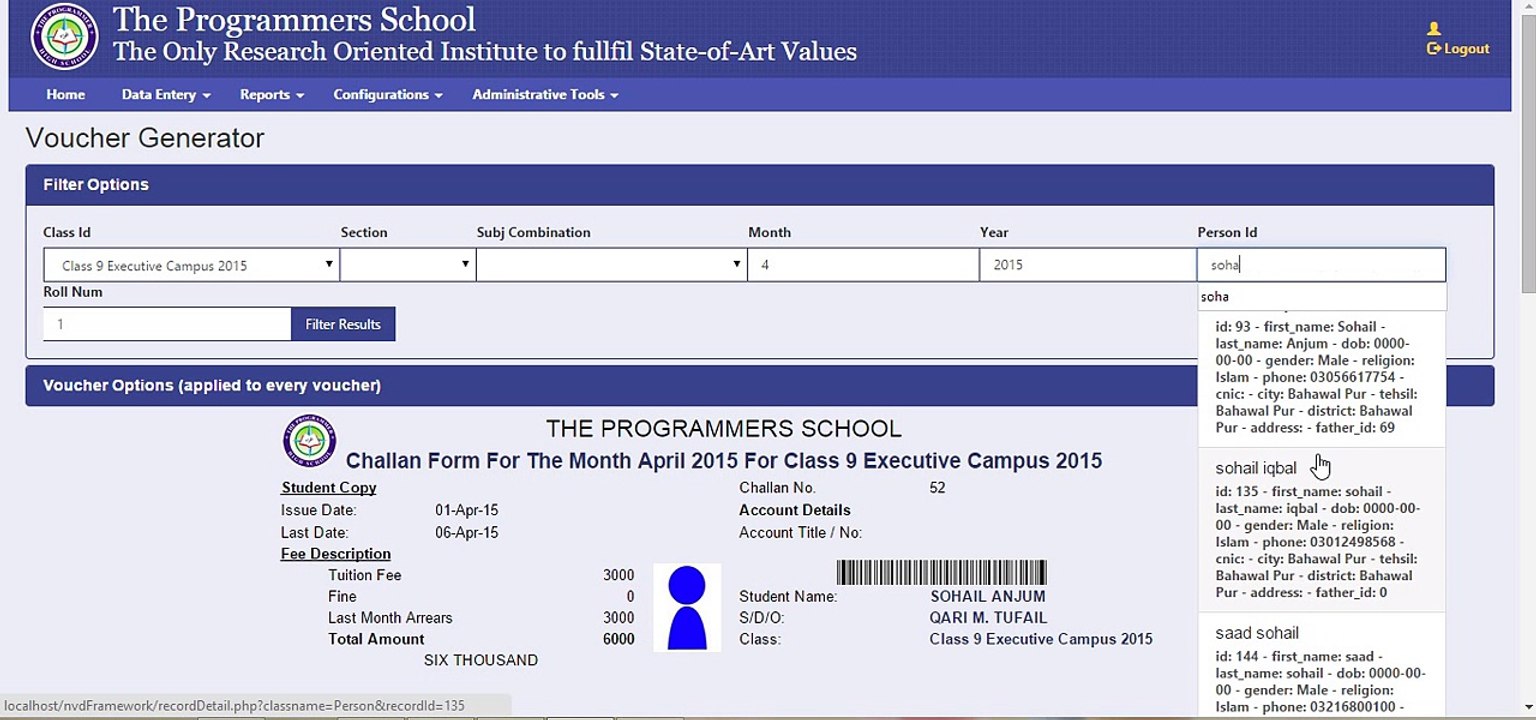Expand the Data Entery menu
This screenshot has width=1536, height=720.
166,94
